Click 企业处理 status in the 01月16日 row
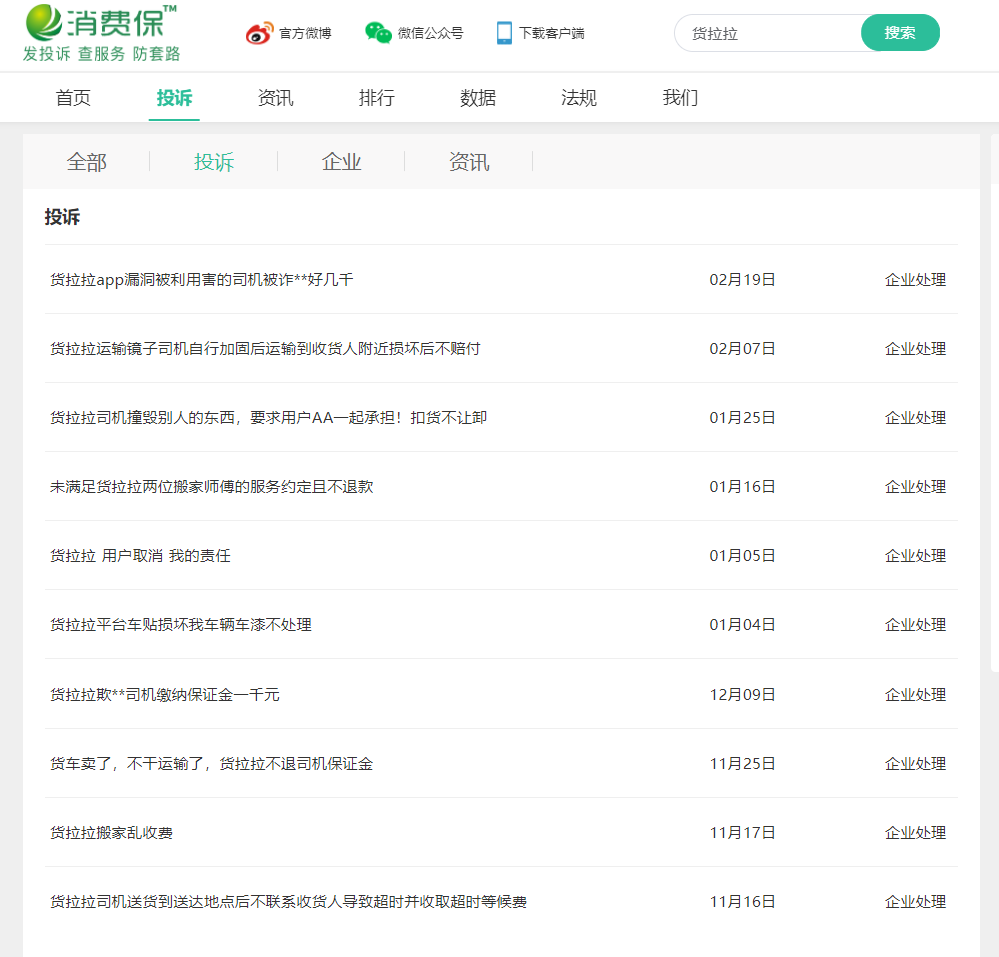Viewport: 999px width, 957px height. click(915, 487)
